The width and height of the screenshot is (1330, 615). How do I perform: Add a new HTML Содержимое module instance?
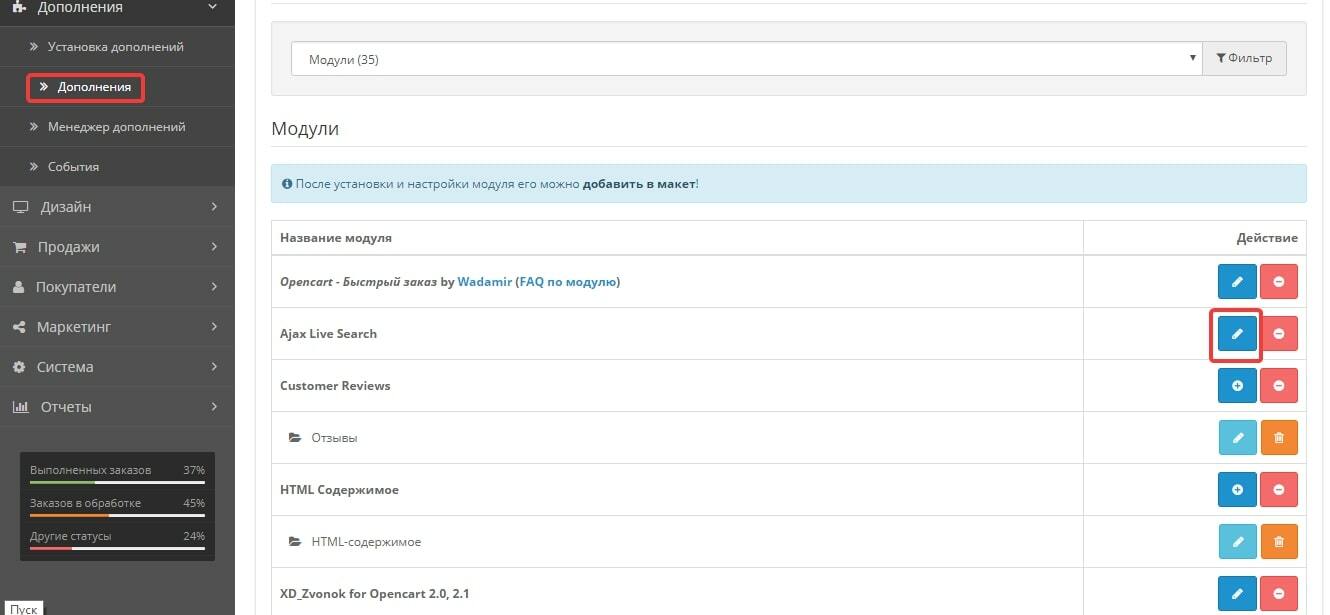[1237, 490]
